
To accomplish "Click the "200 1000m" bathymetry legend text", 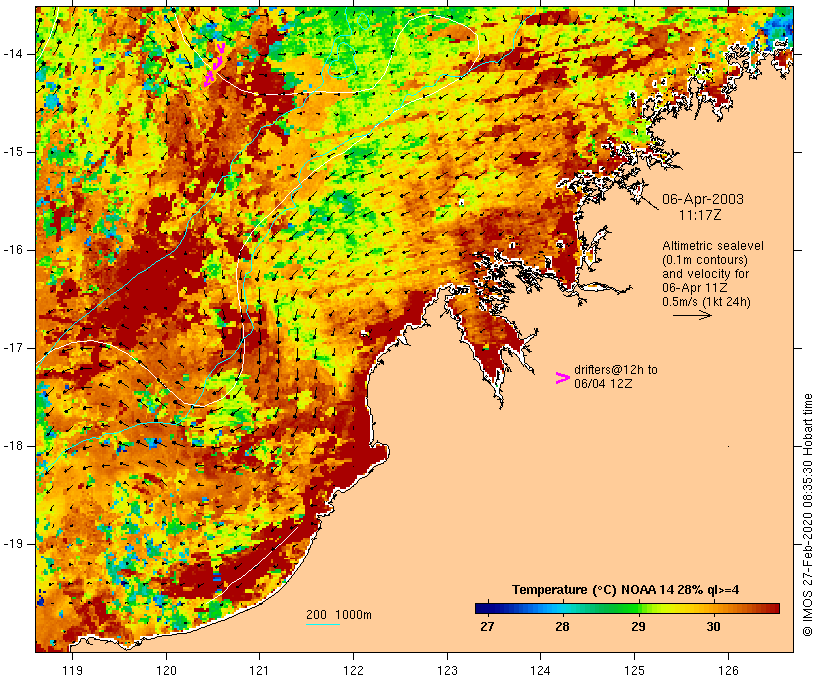I will tap(339, 615).
